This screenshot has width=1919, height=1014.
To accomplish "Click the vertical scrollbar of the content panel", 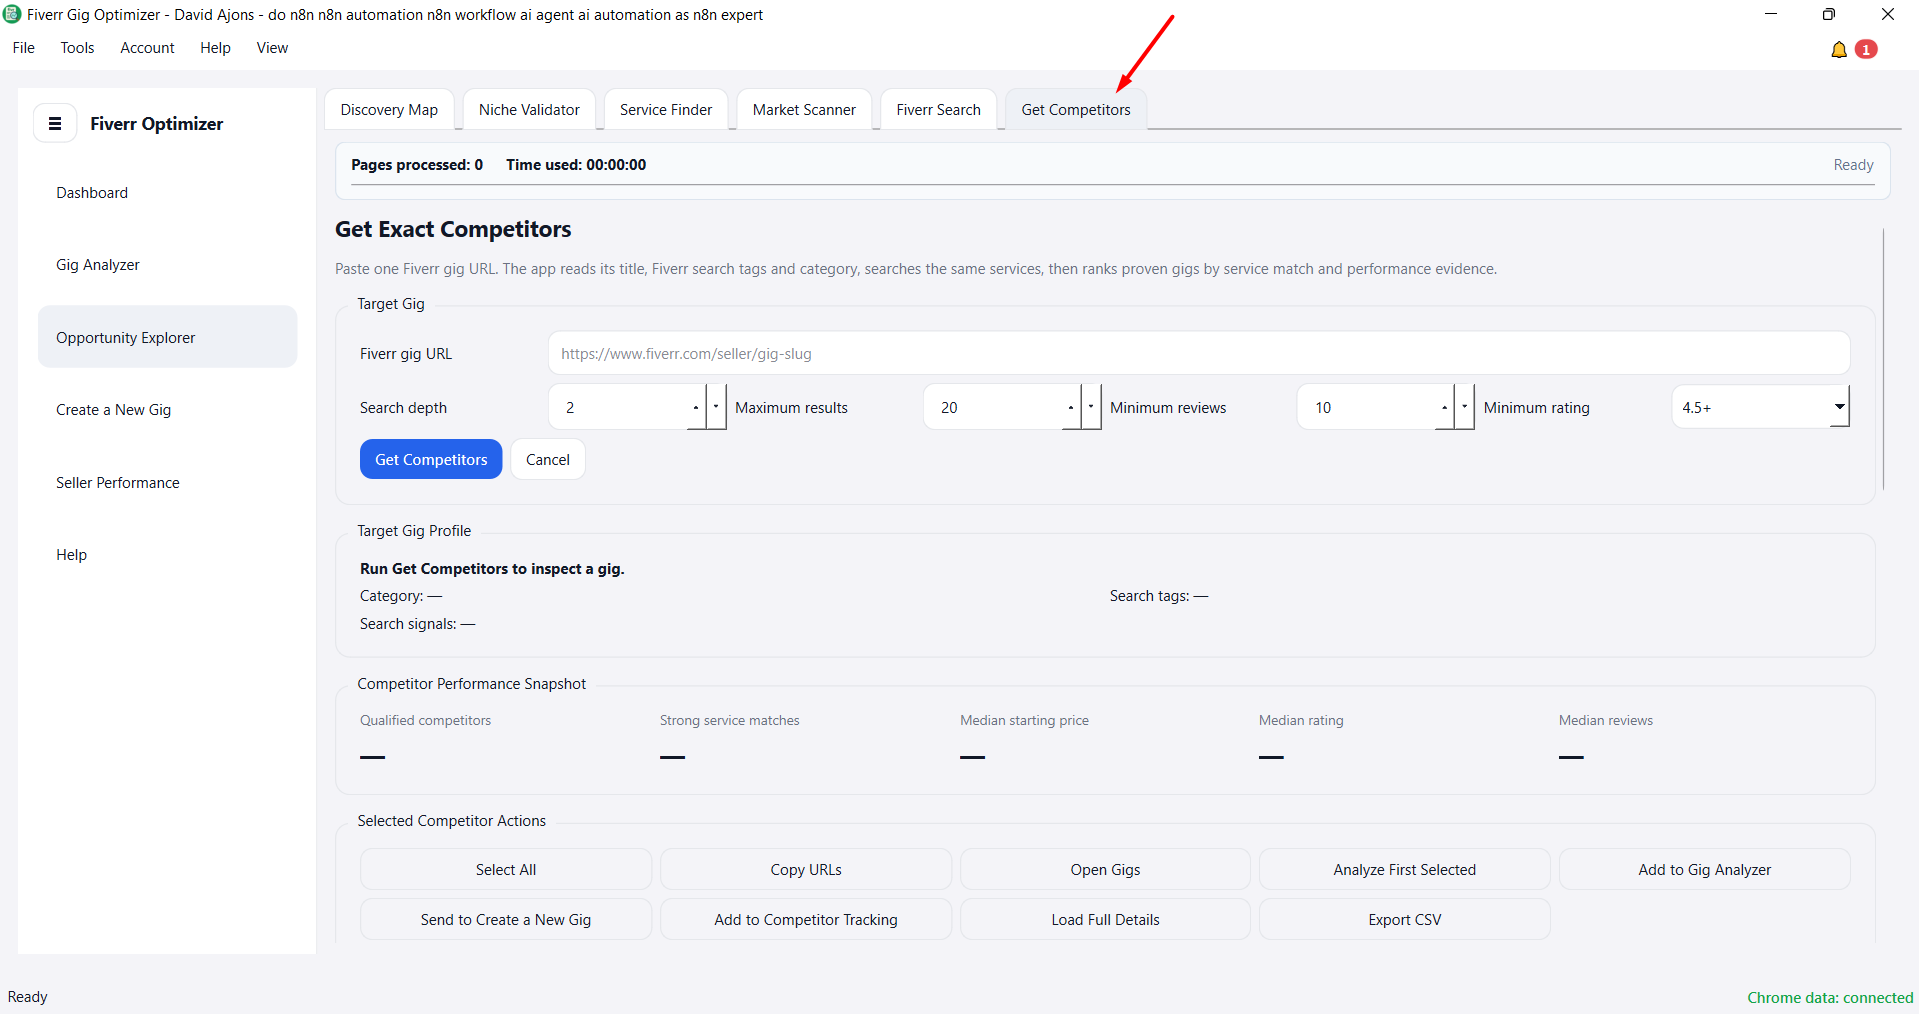I will click(1883, 359).
